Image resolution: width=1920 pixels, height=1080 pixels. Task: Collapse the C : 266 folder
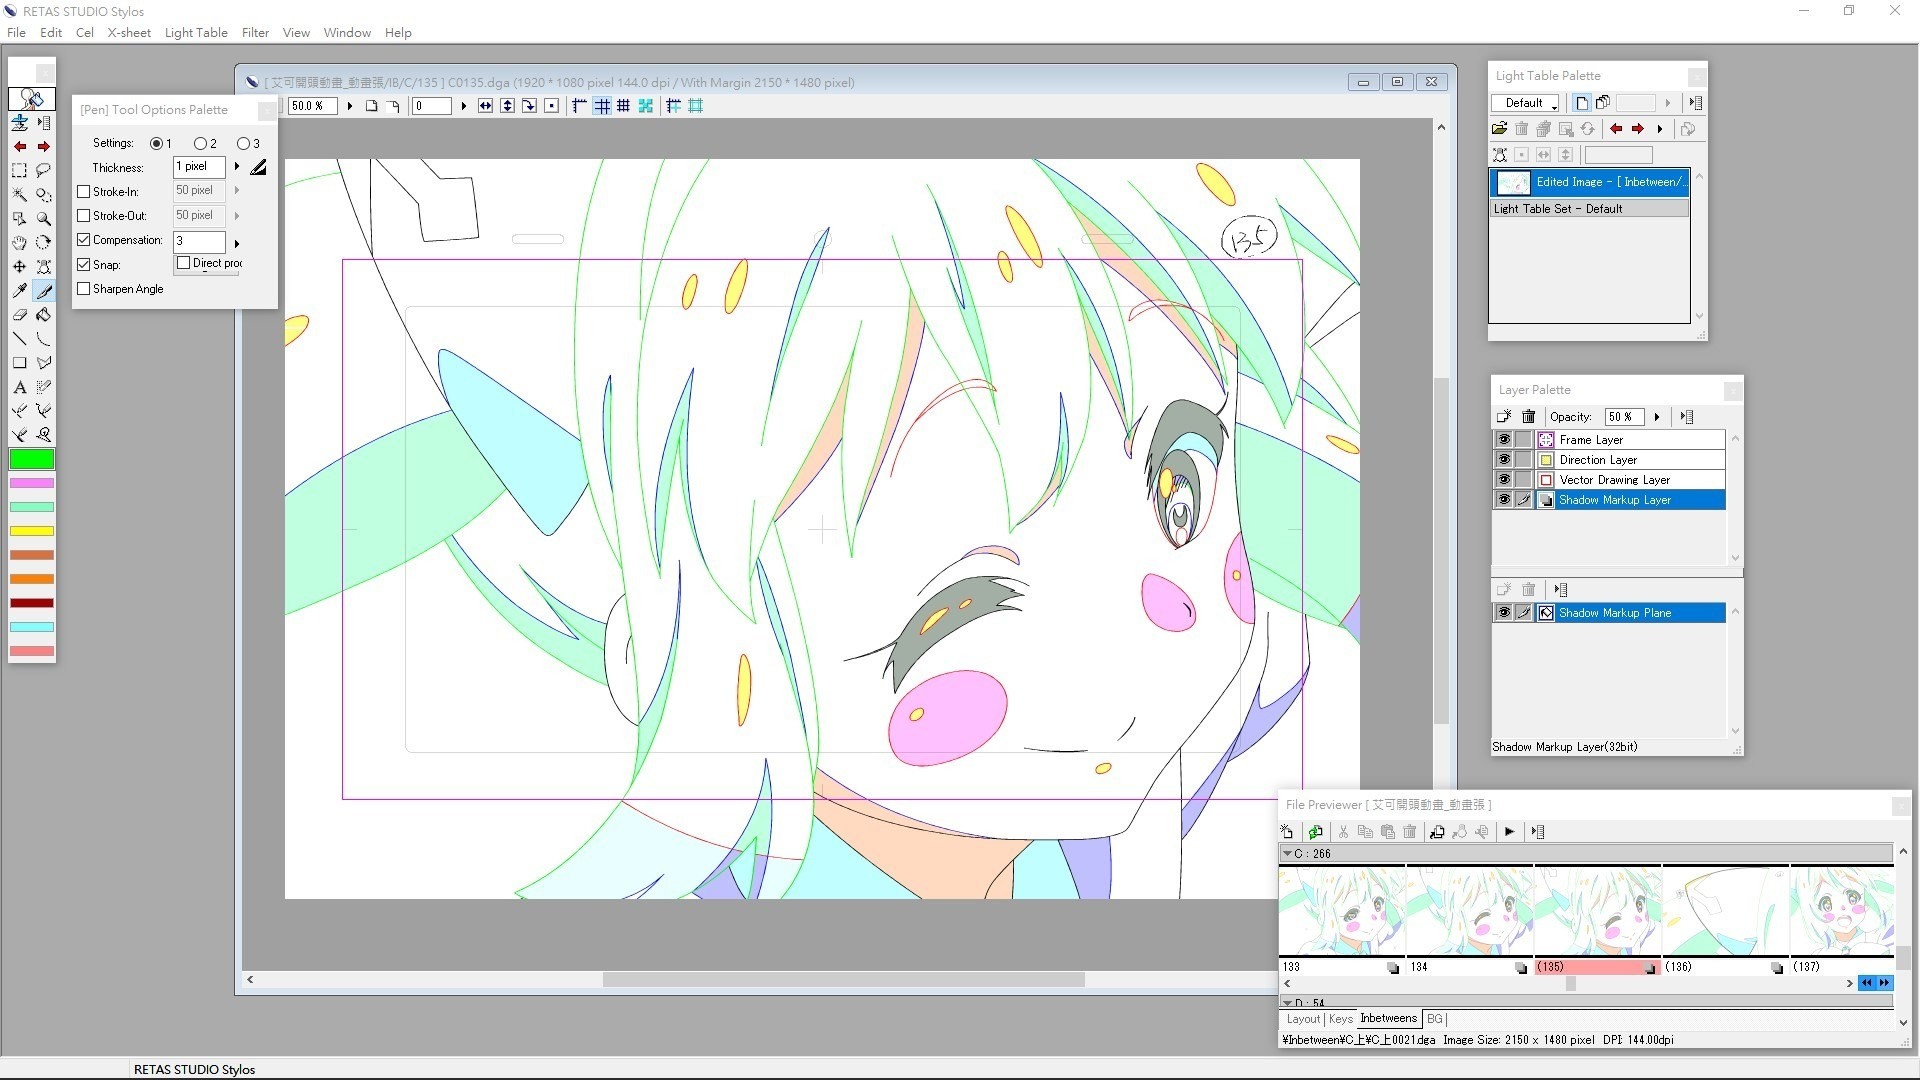[1288, 854]
